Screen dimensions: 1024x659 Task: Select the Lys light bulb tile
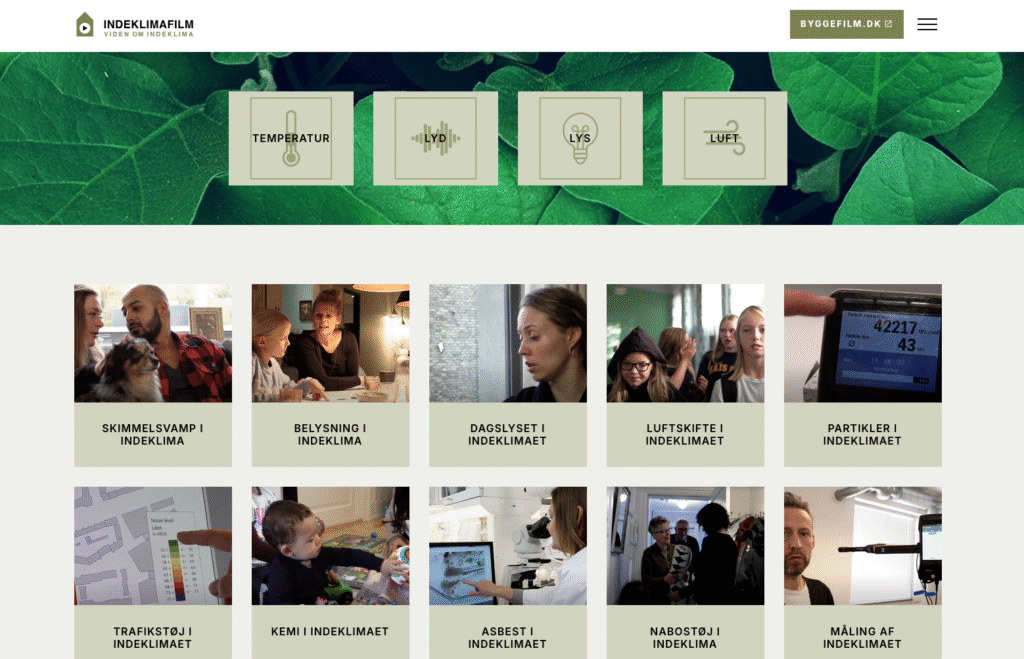coord(580,138)
